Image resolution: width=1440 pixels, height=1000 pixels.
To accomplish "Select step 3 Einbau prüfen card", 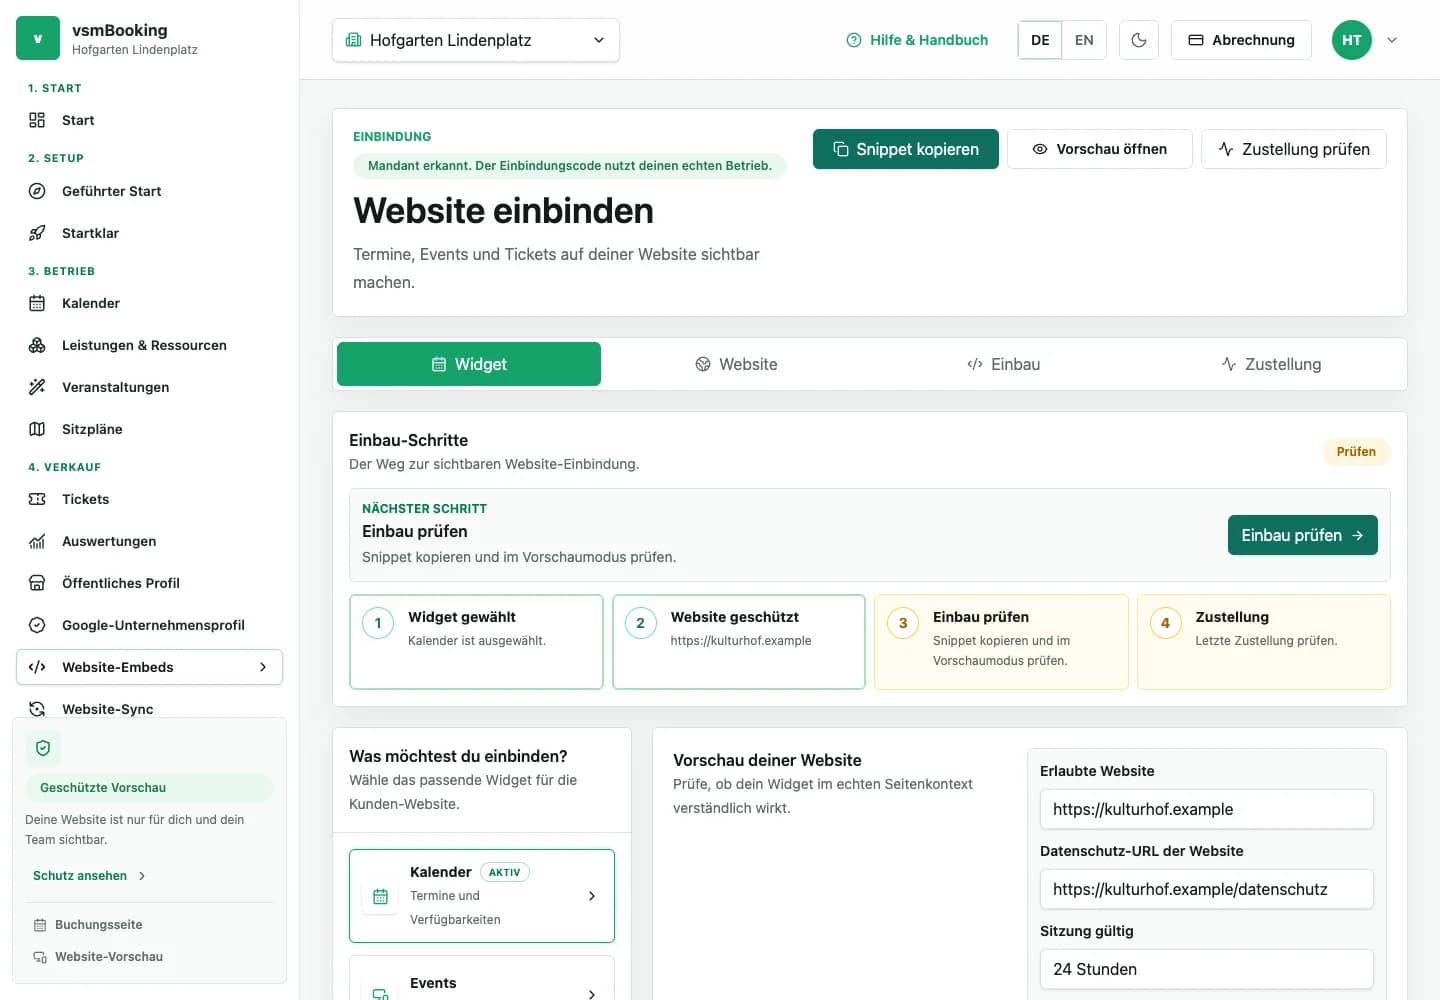I will point(1001,642).
